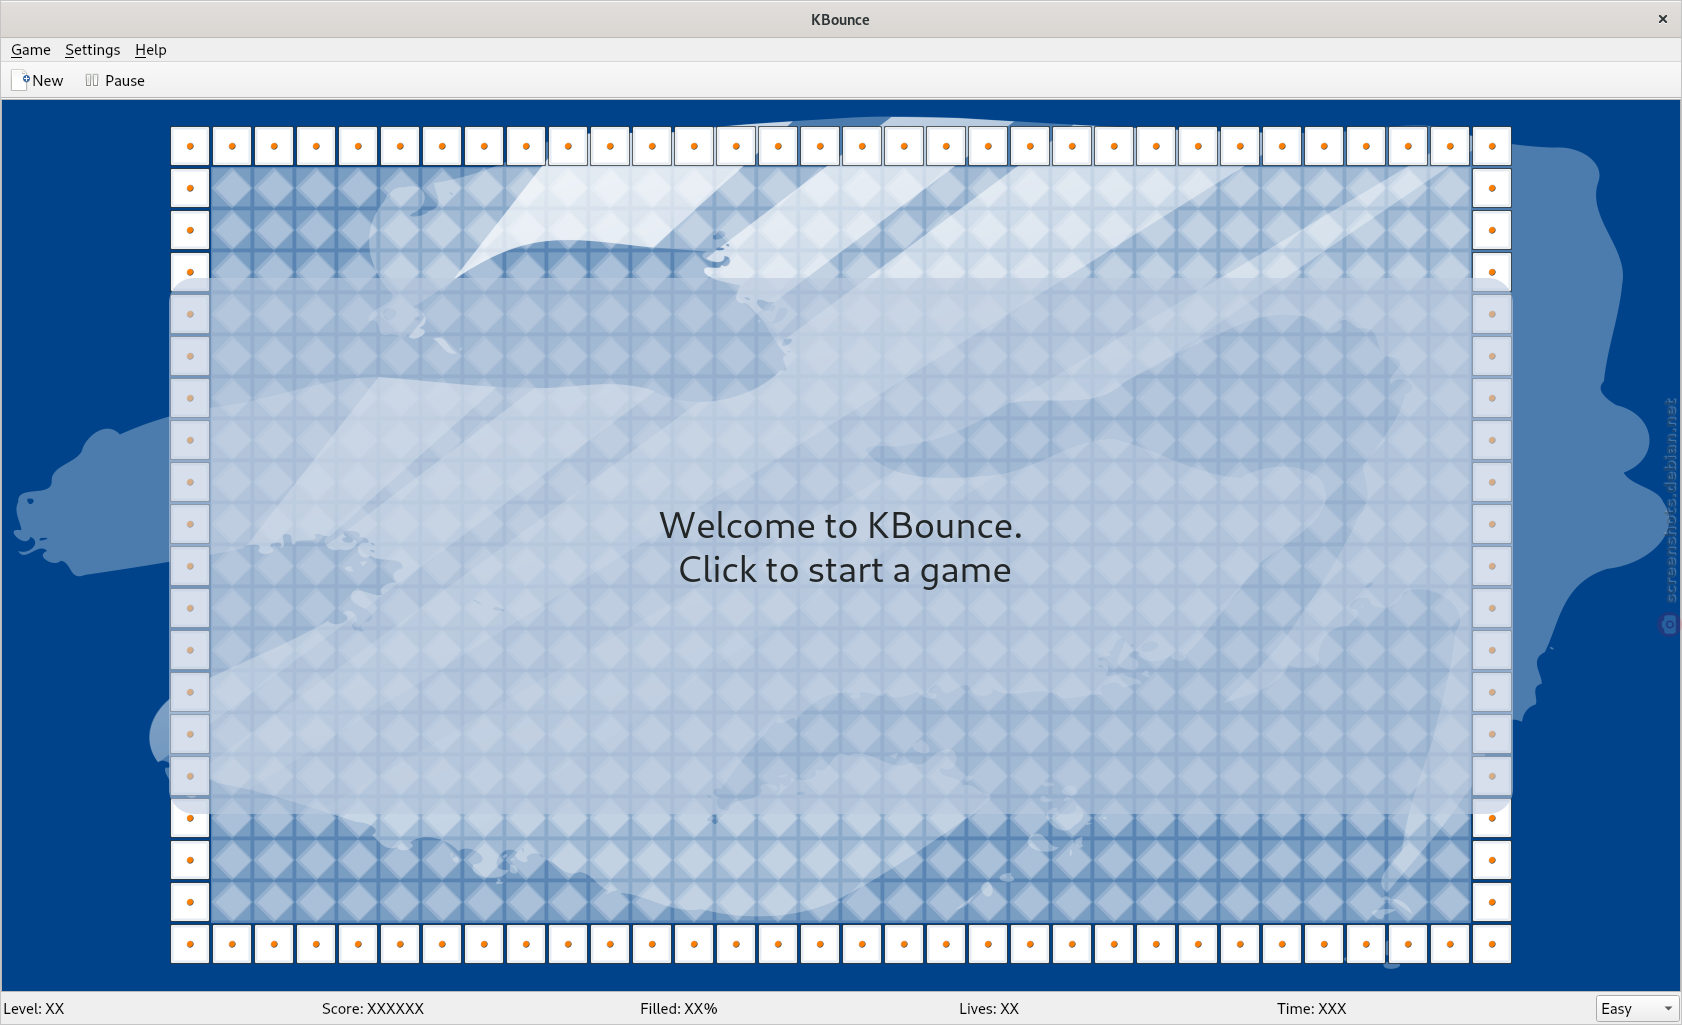Click the Filled: XX% status text
This screenshot has width=1682, height=1025.
click(679, 1009)
